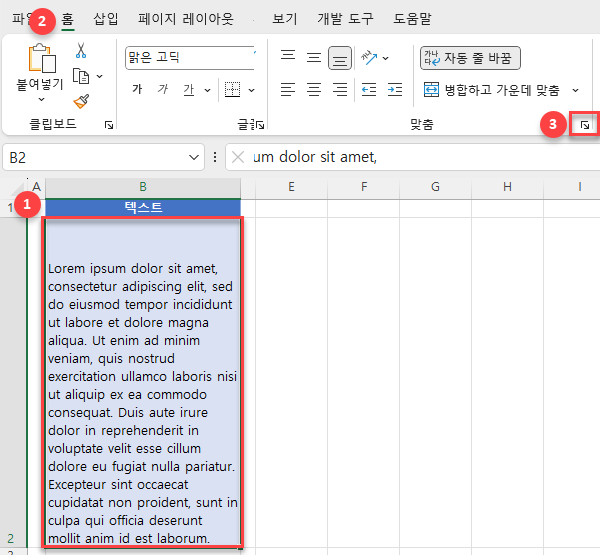Expand the Name Box dropdown arrow
The height and width of the screenshot is (555, 600).
(x=194, y=158)
